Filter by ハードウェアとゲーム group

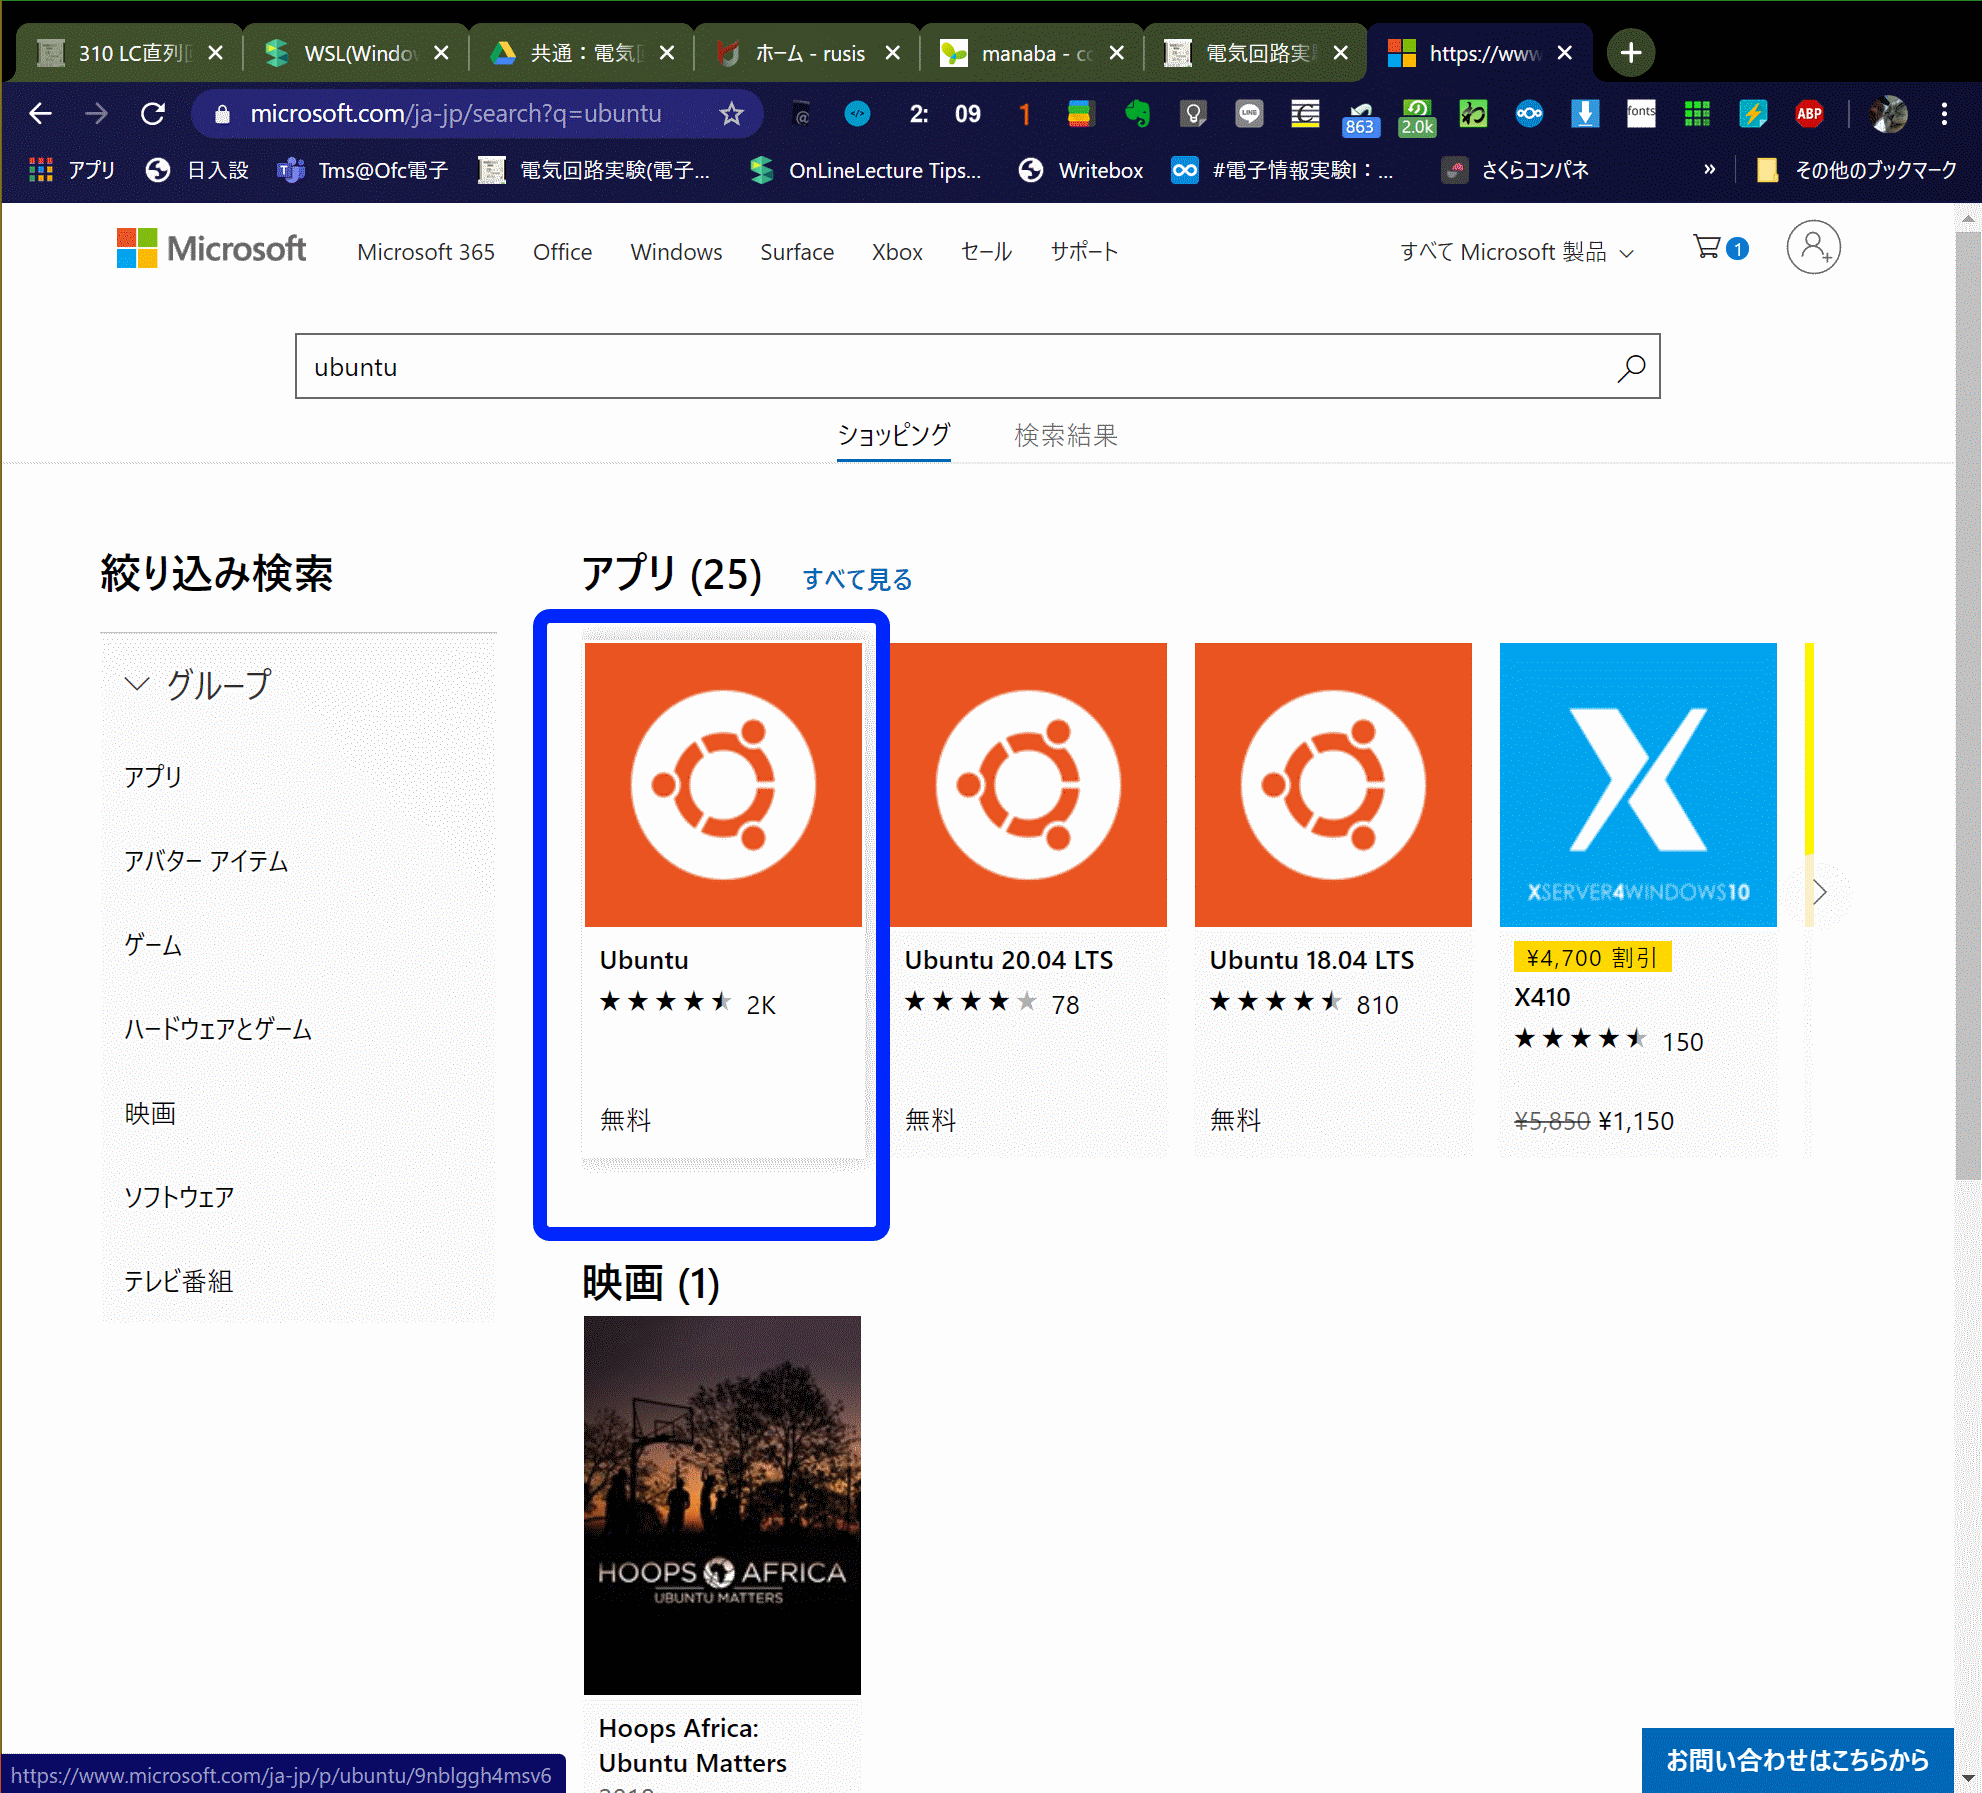coord(218,1029)
